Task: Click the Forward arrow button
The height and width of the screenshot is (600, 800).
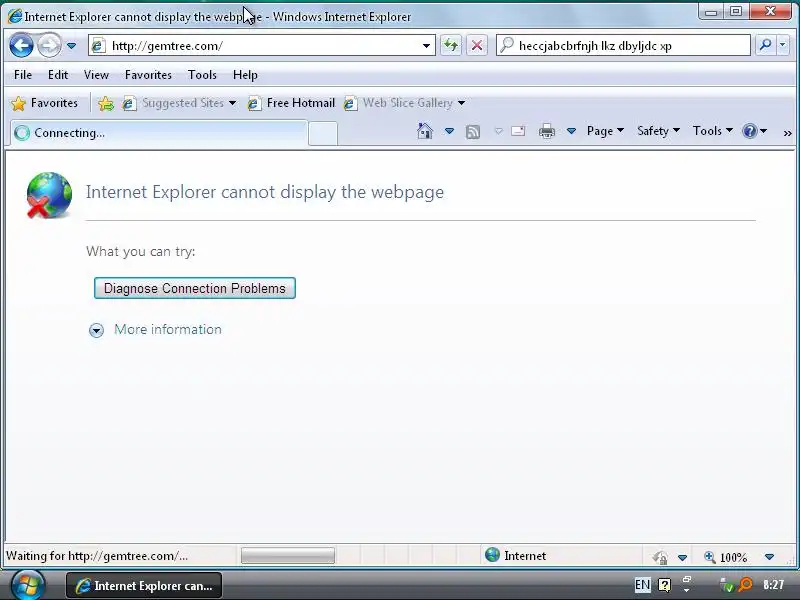Action: (x=49, y=46)
